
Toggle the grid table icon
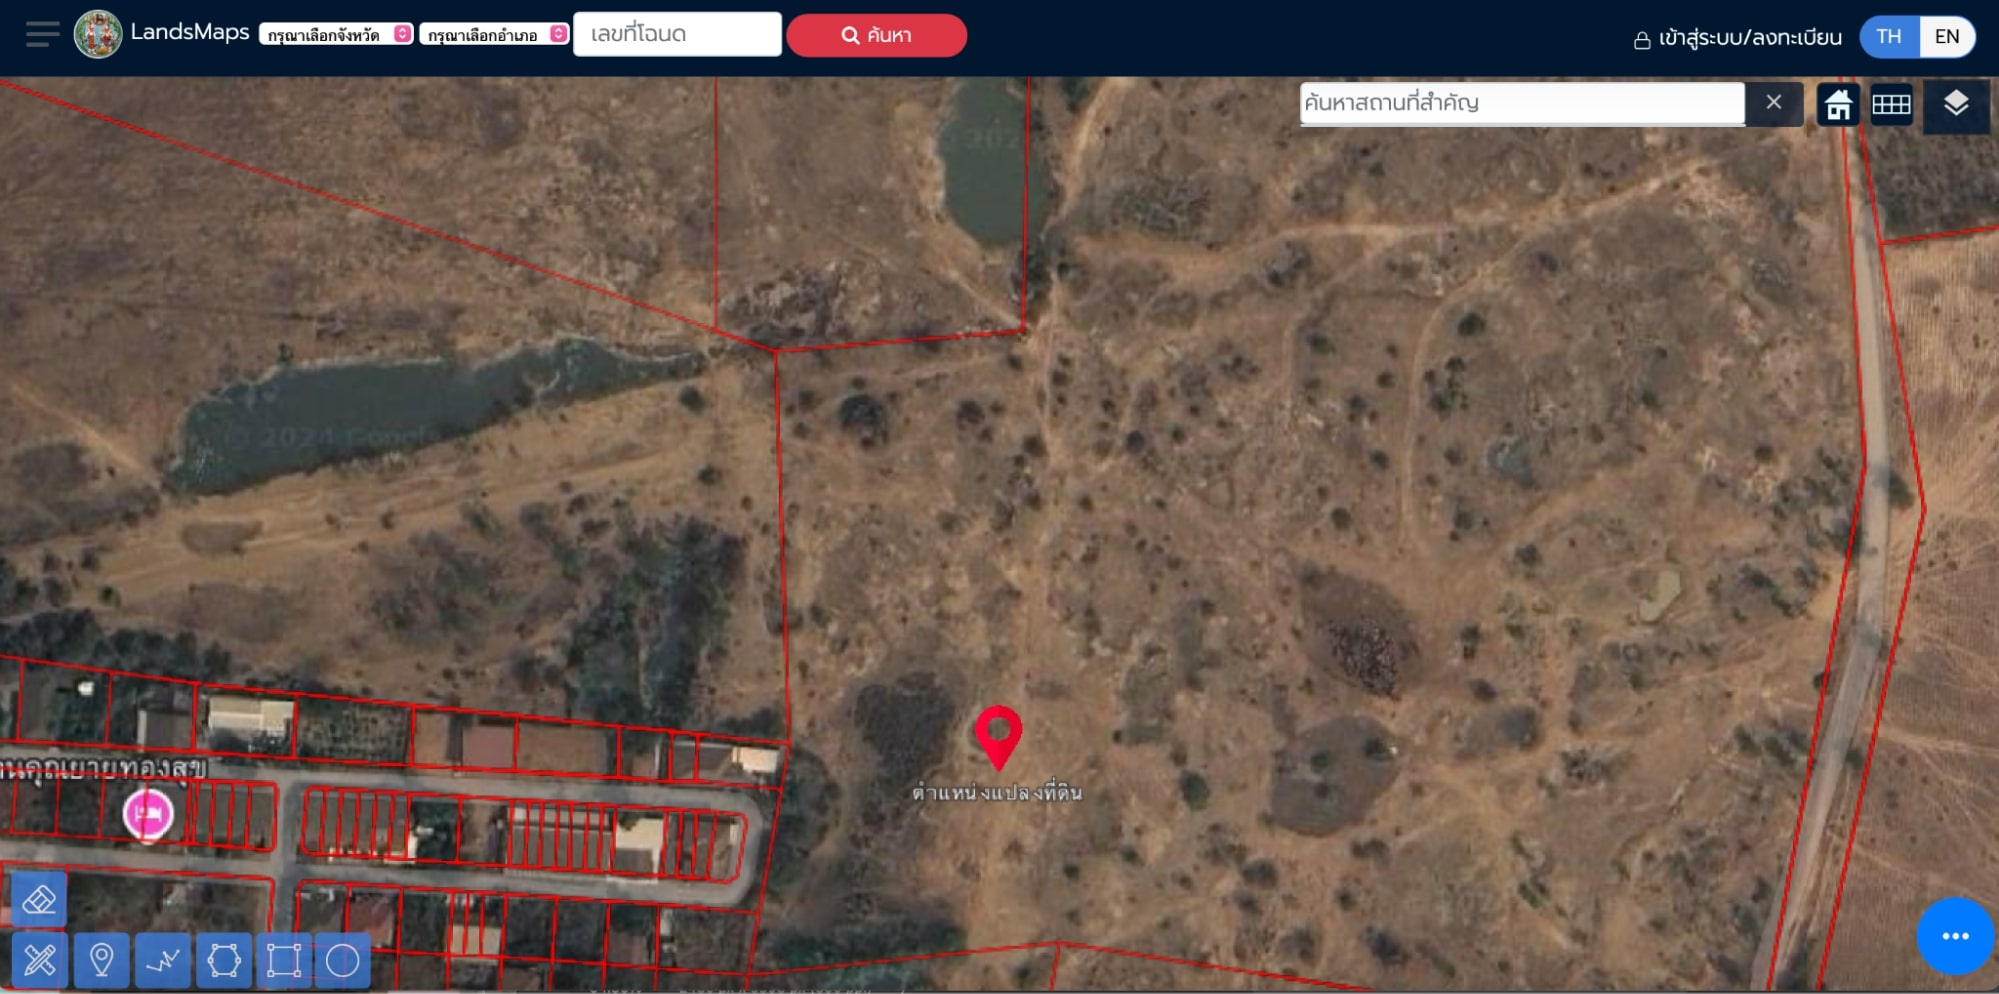(1891, 105)
